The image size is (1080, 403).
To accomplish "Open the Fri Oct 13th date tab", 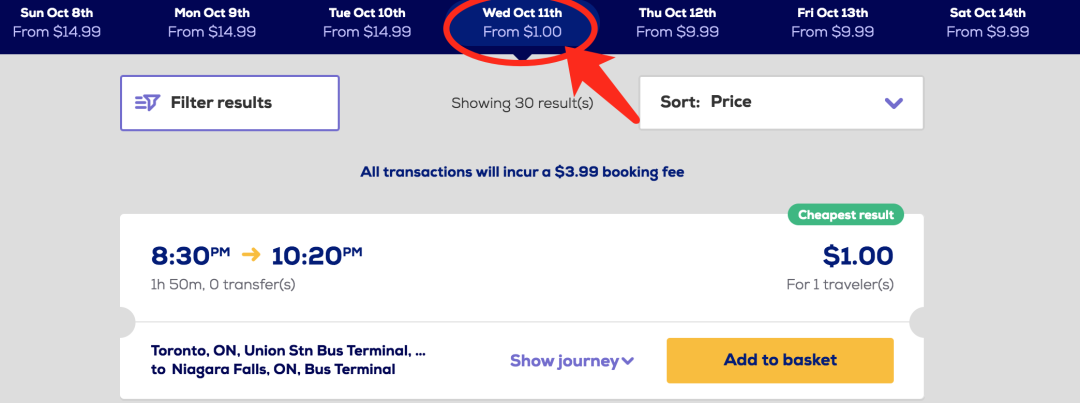I will tap(834, 22).
